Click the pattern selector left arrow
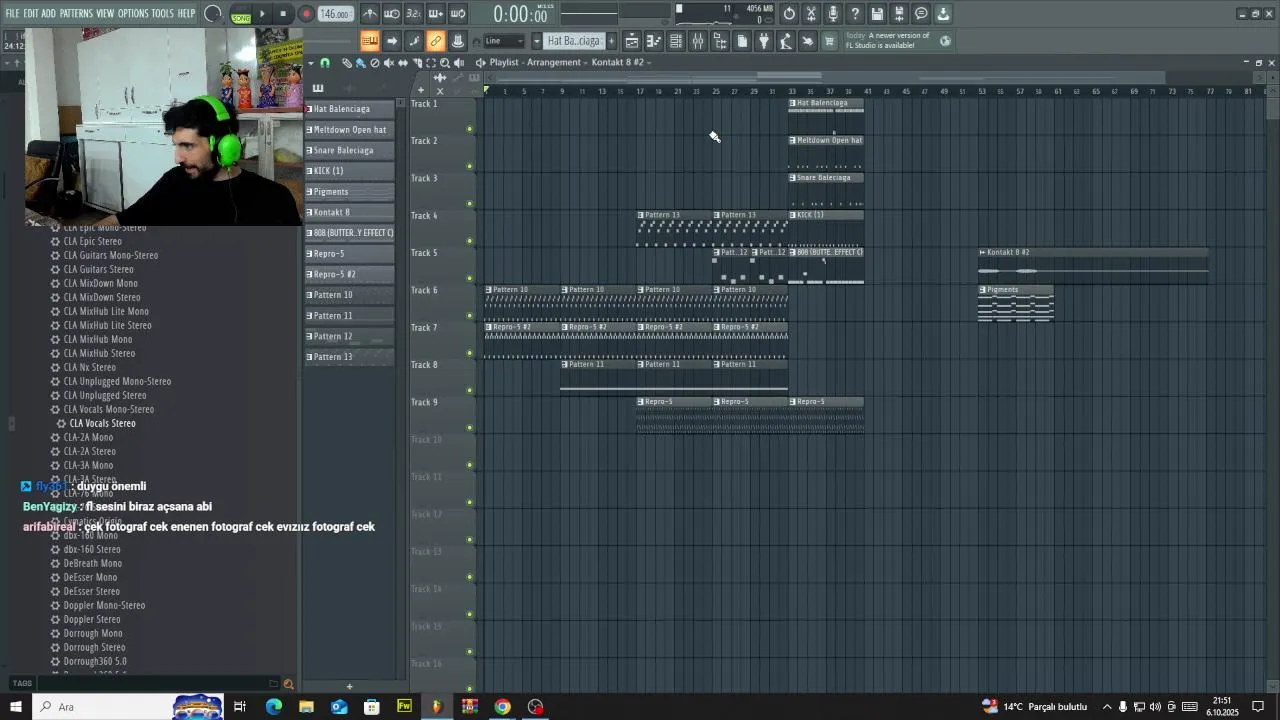The width and height of the screenshot is (1280, 720). (x=537, y=41)
